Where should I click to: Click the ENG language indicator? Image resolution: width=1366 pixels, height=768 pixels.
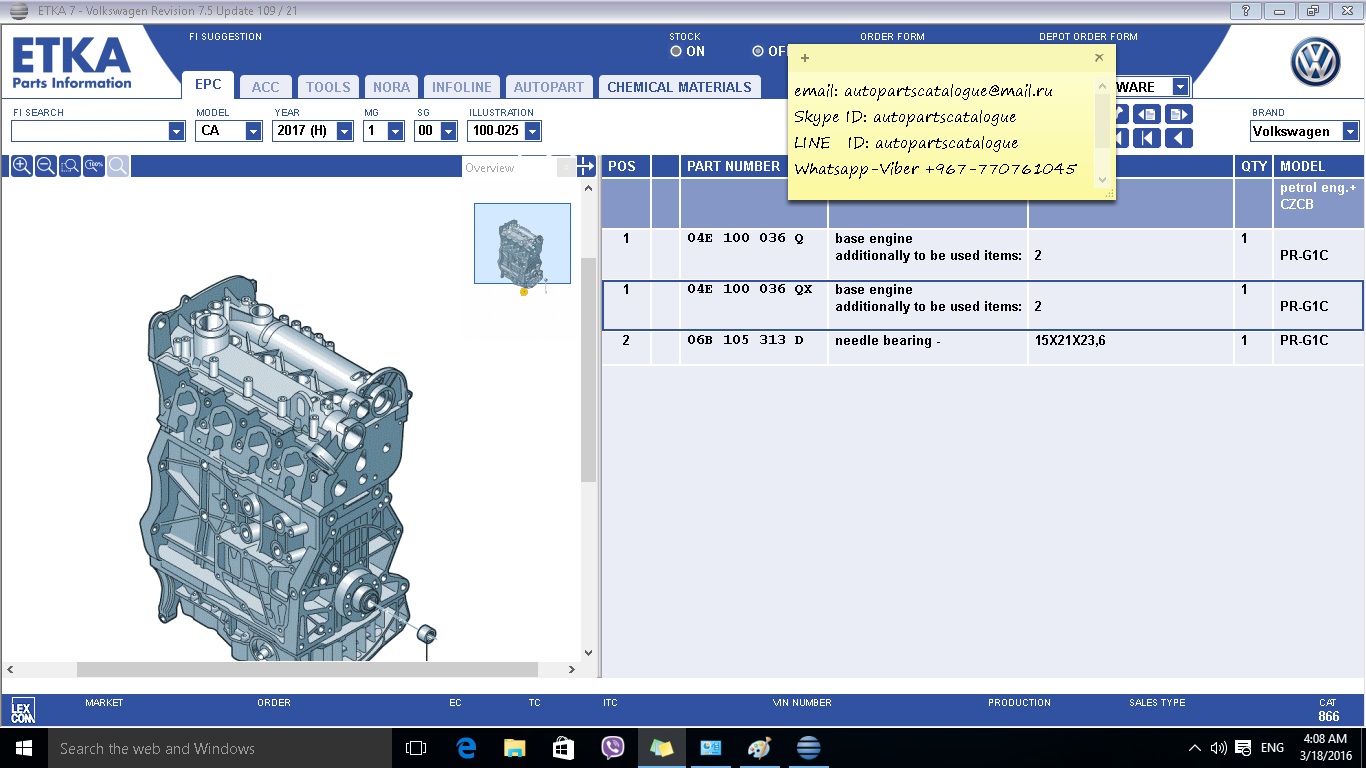[x=1272, y=748]
